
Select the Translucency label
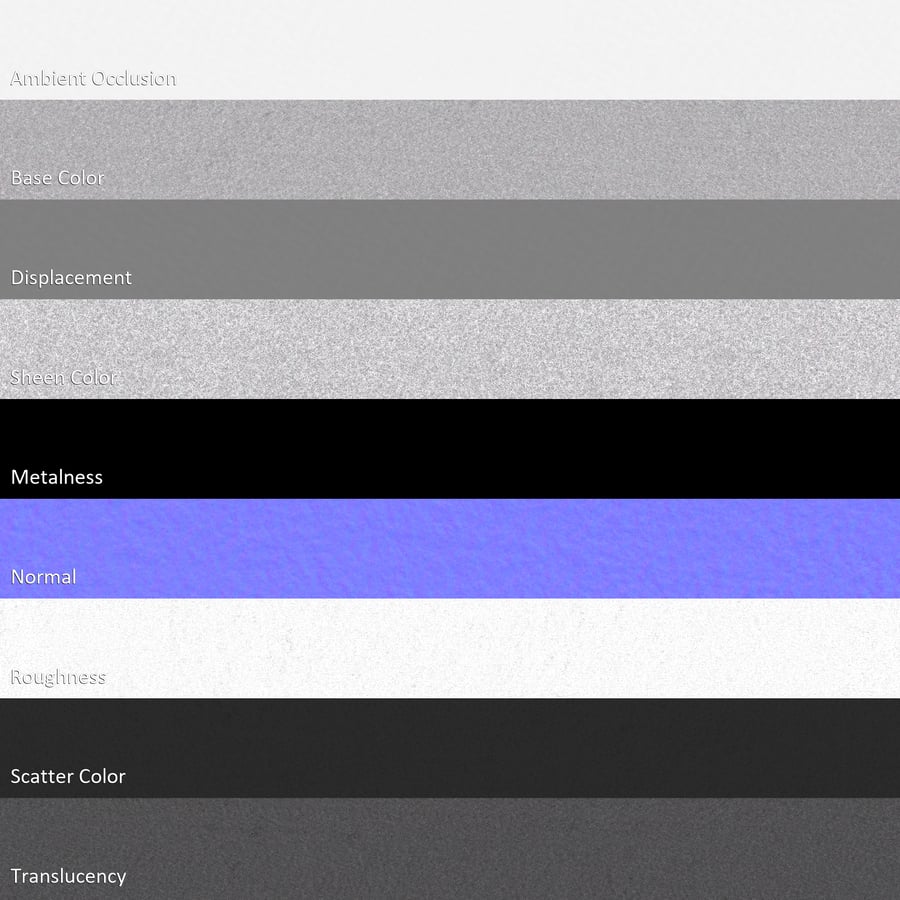click(68, 876)
